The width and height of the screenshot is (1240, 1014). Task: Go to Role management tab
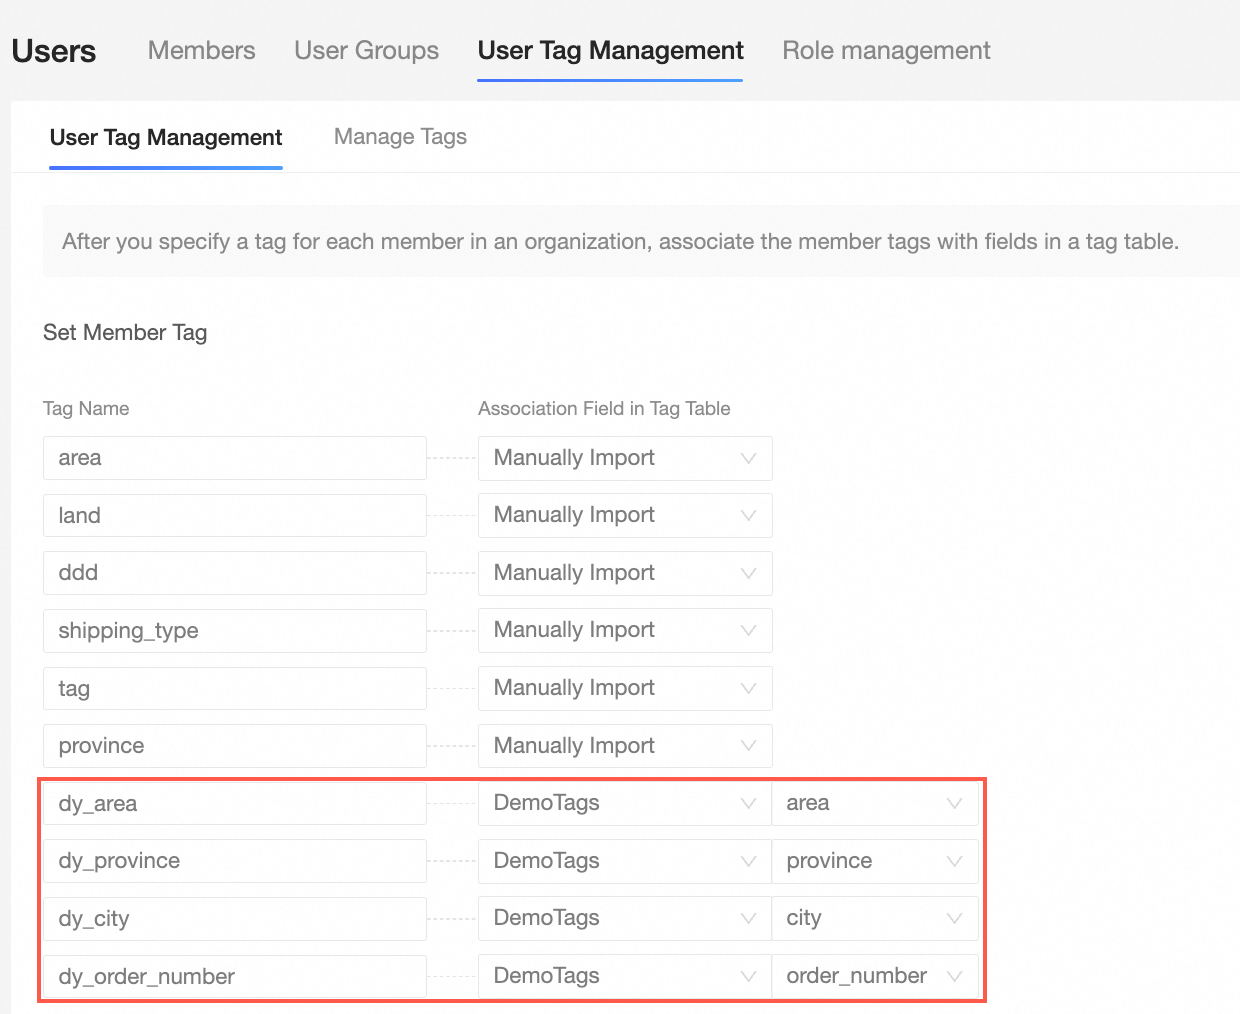coord(886,50)
